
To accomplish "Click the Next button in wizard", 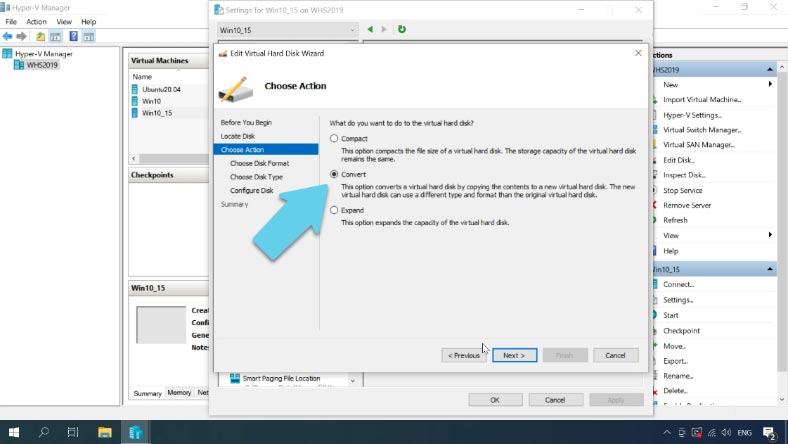I will [514, 355].
